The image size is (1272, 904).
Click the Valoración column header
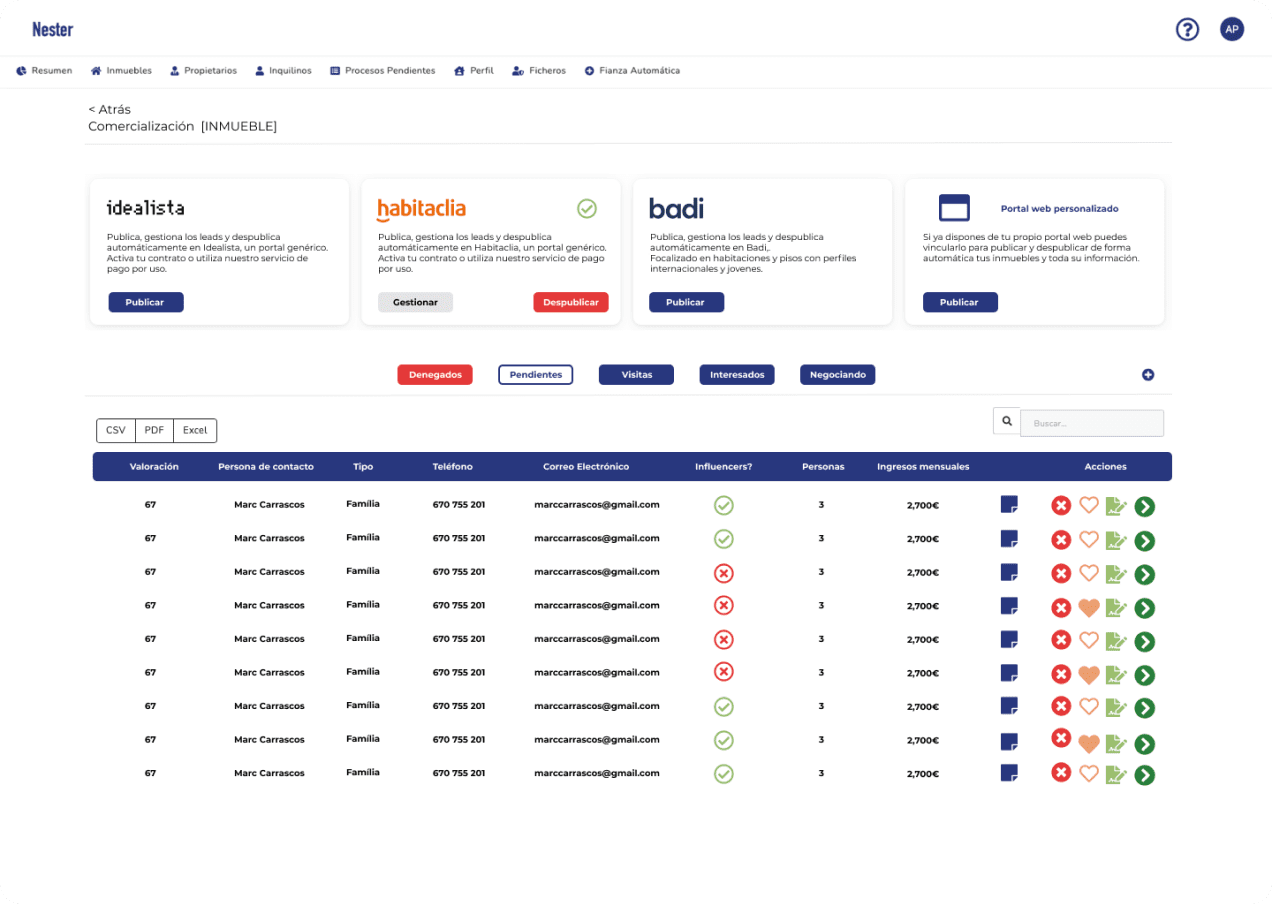pyautogui.click(x=154, y=466)
